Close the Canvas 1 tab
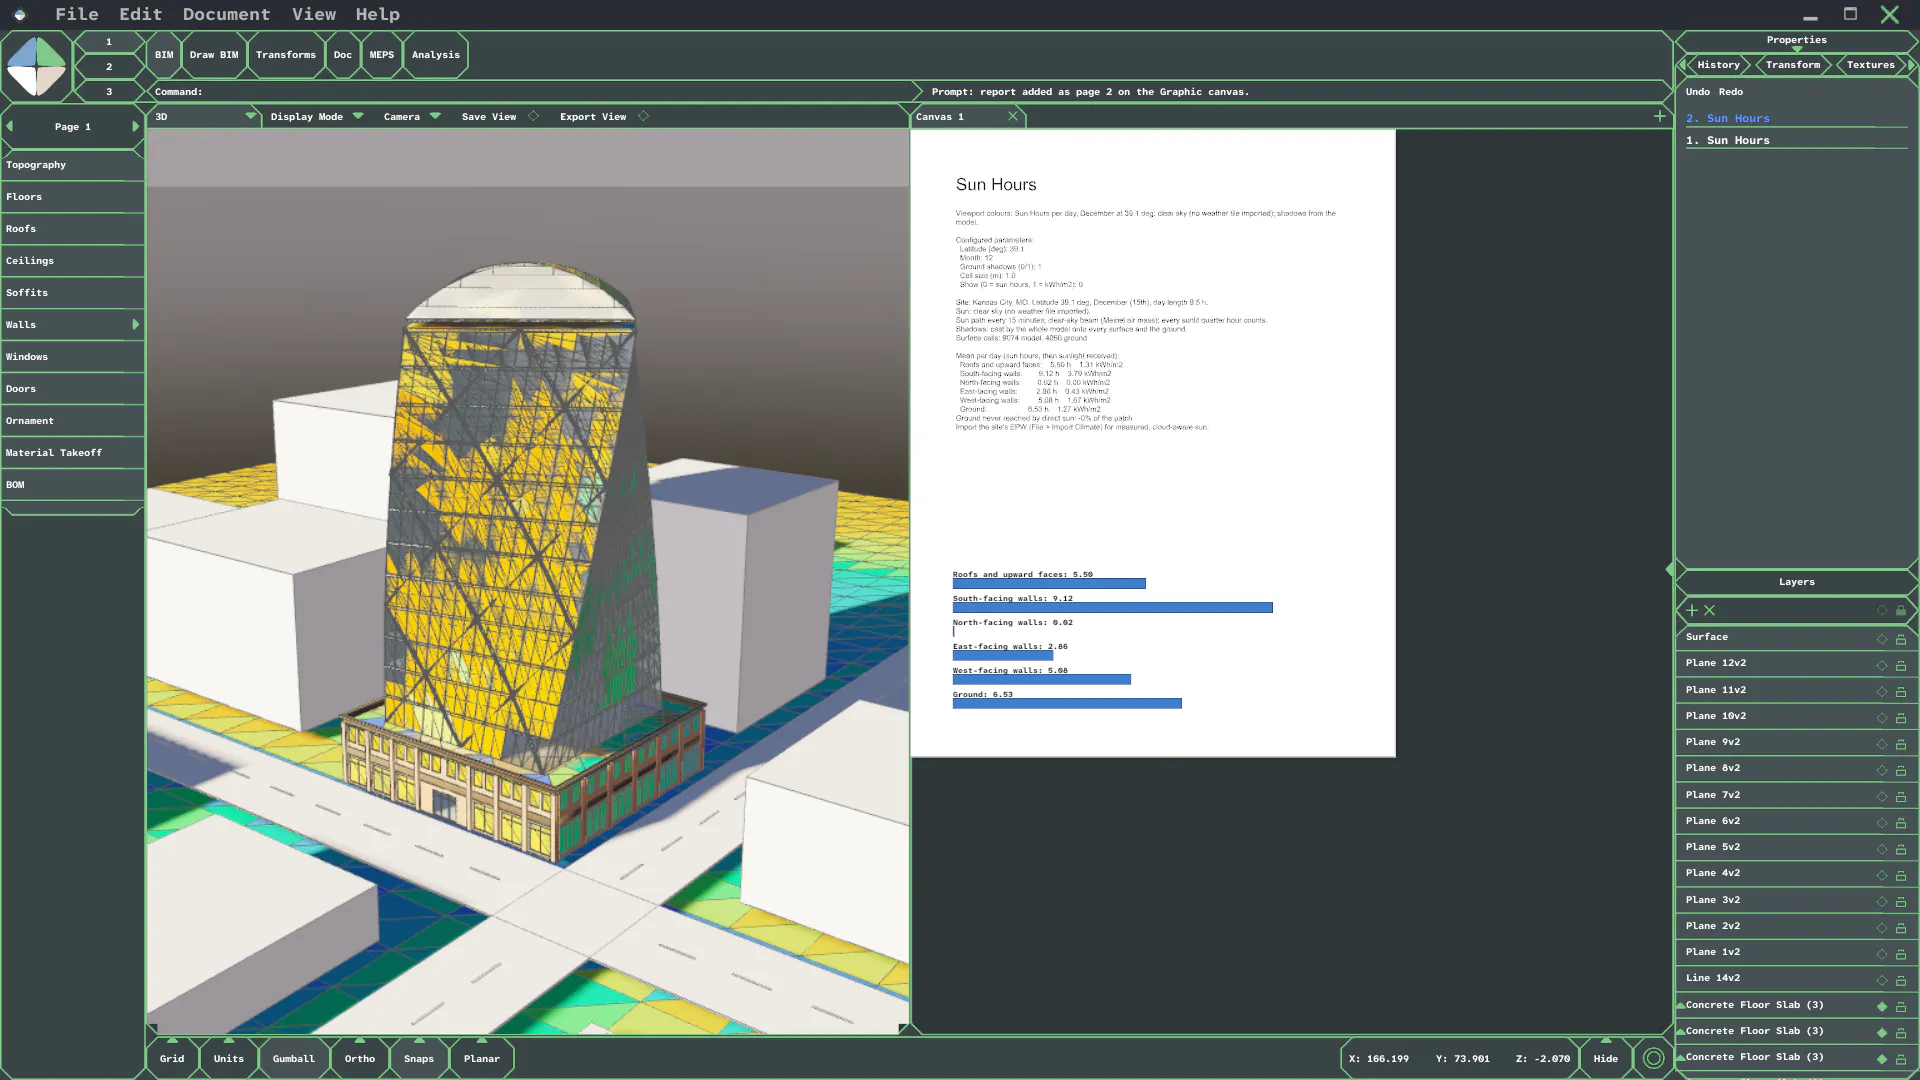 point(1013,116)
